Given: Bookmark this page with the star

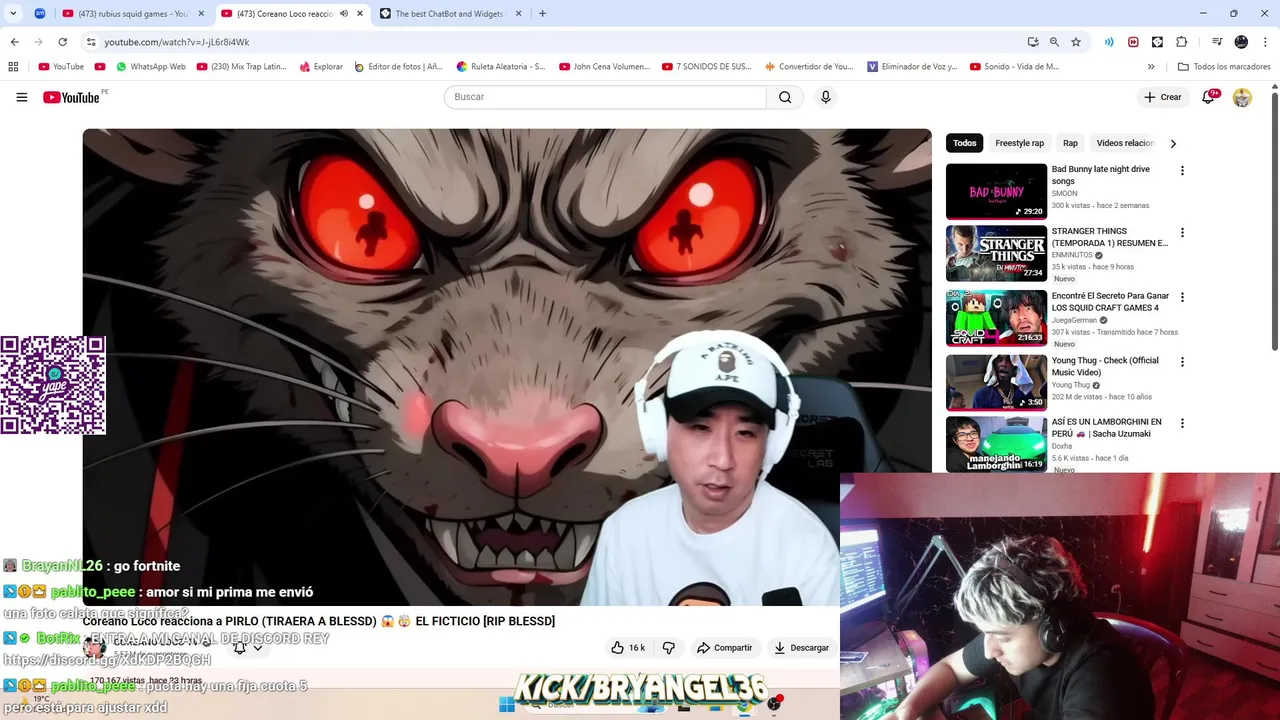Looking at the screenshot, I should 1076,42.
